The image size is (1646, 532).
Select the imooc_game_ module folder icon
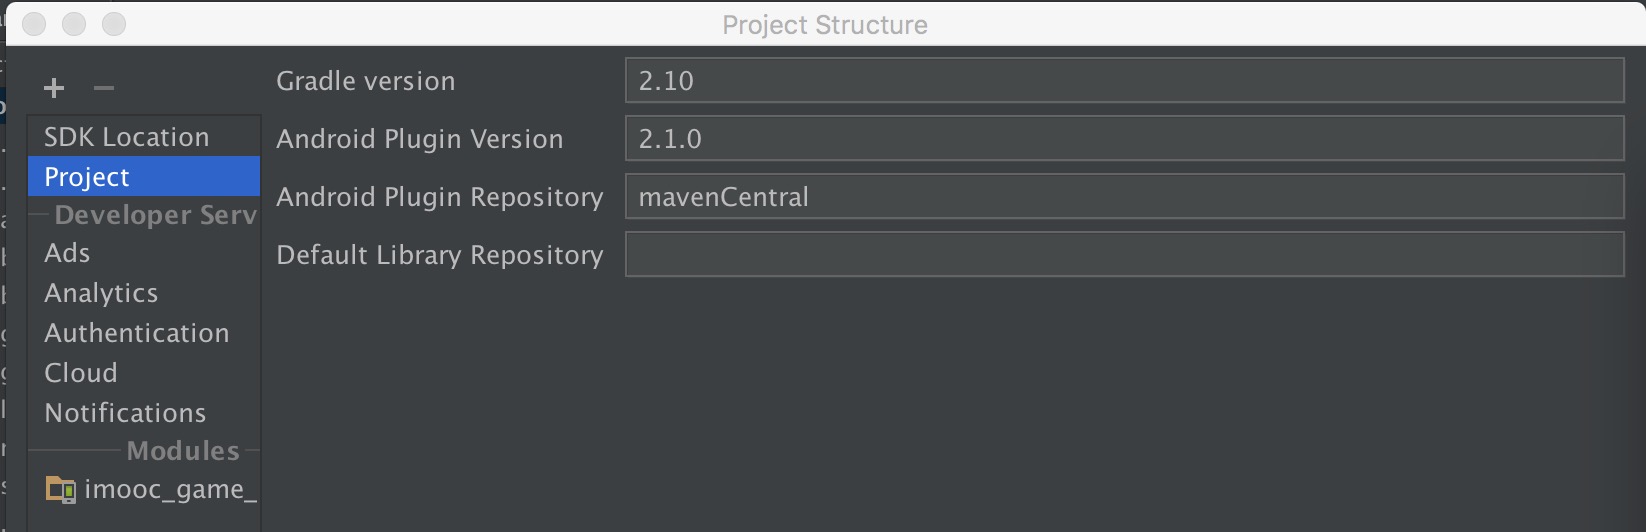(x=60, y=490)
